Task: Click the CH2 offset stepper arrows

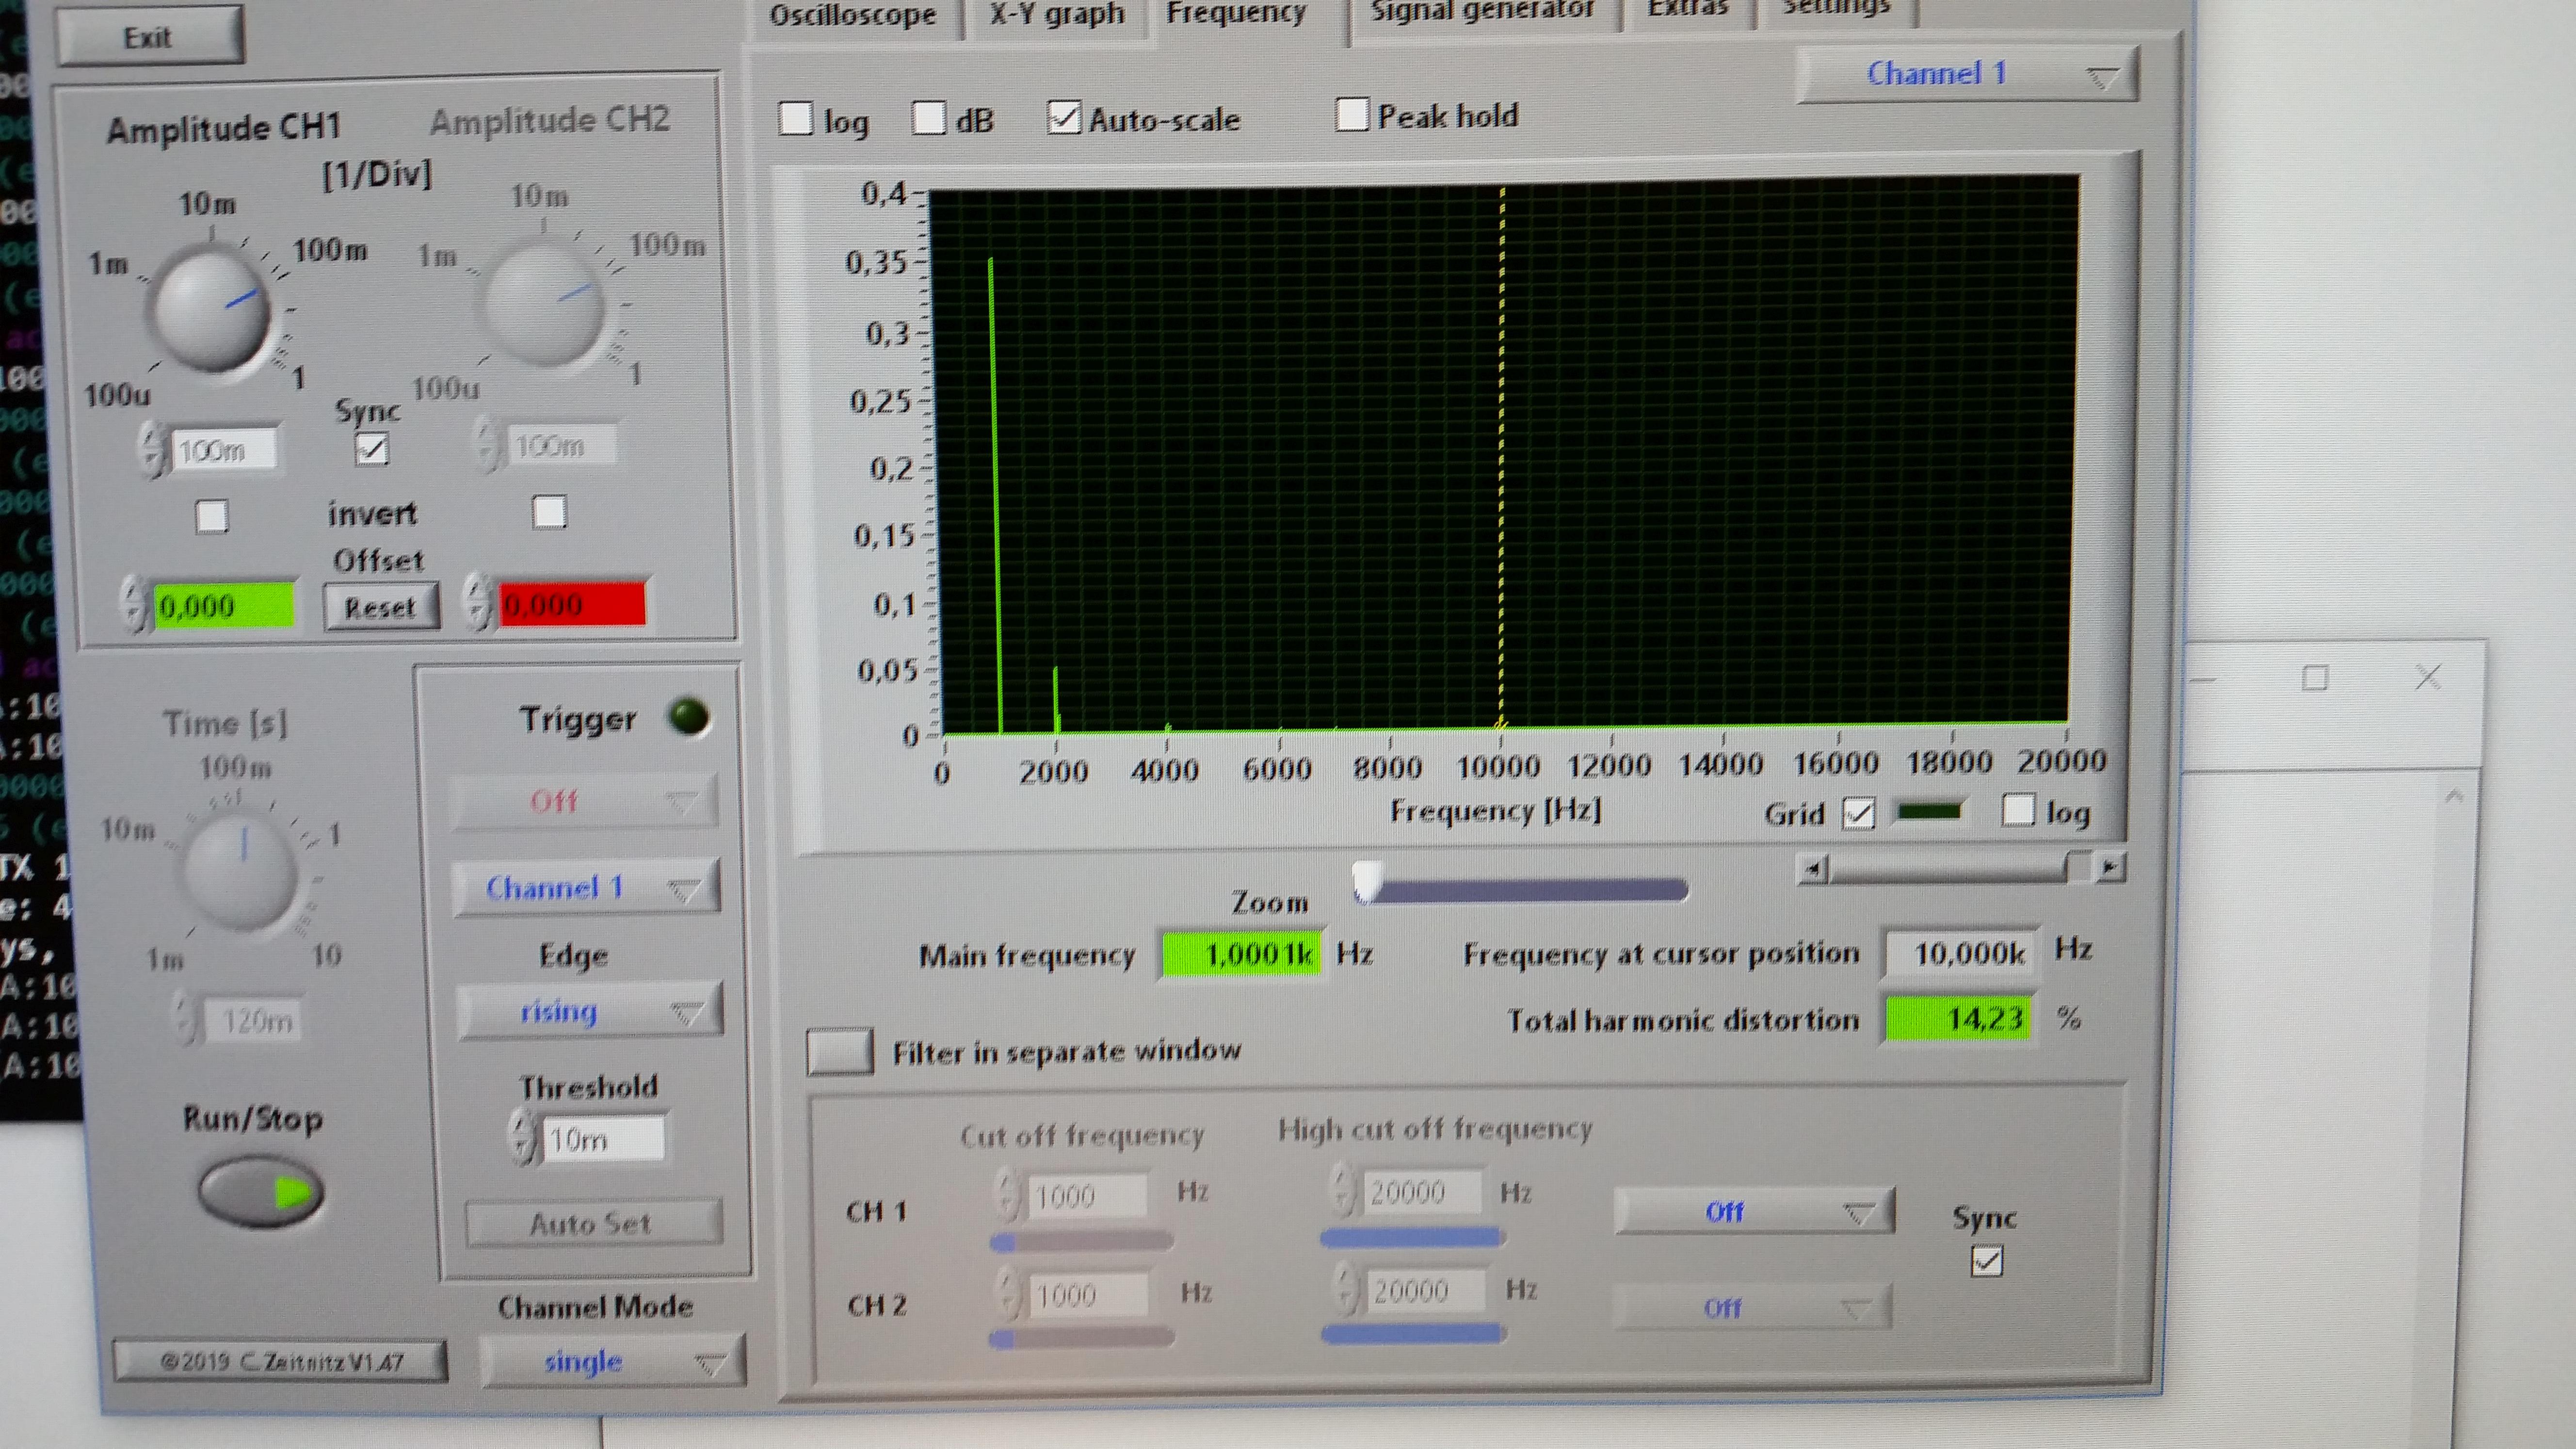Action: pyautogui.click(x=480, y=603)
